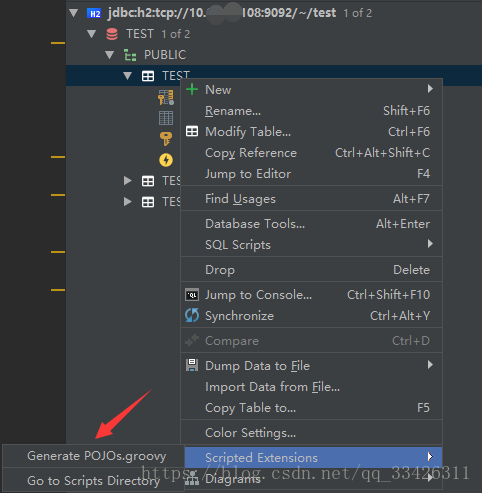Click the New menu entry
This screenshot has width=482, height=493.
tap(311, 90)
